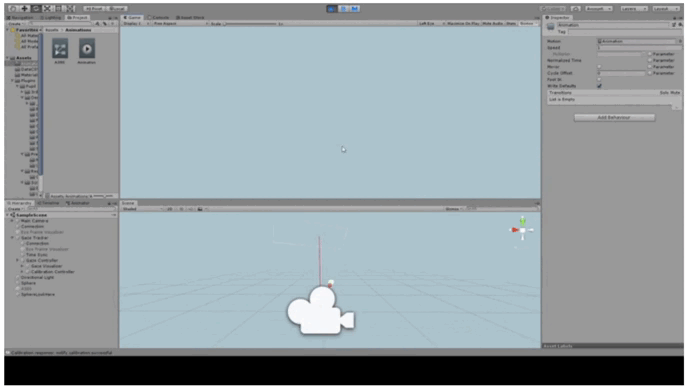Enable the Mirror checkbox

pos(599,67)
